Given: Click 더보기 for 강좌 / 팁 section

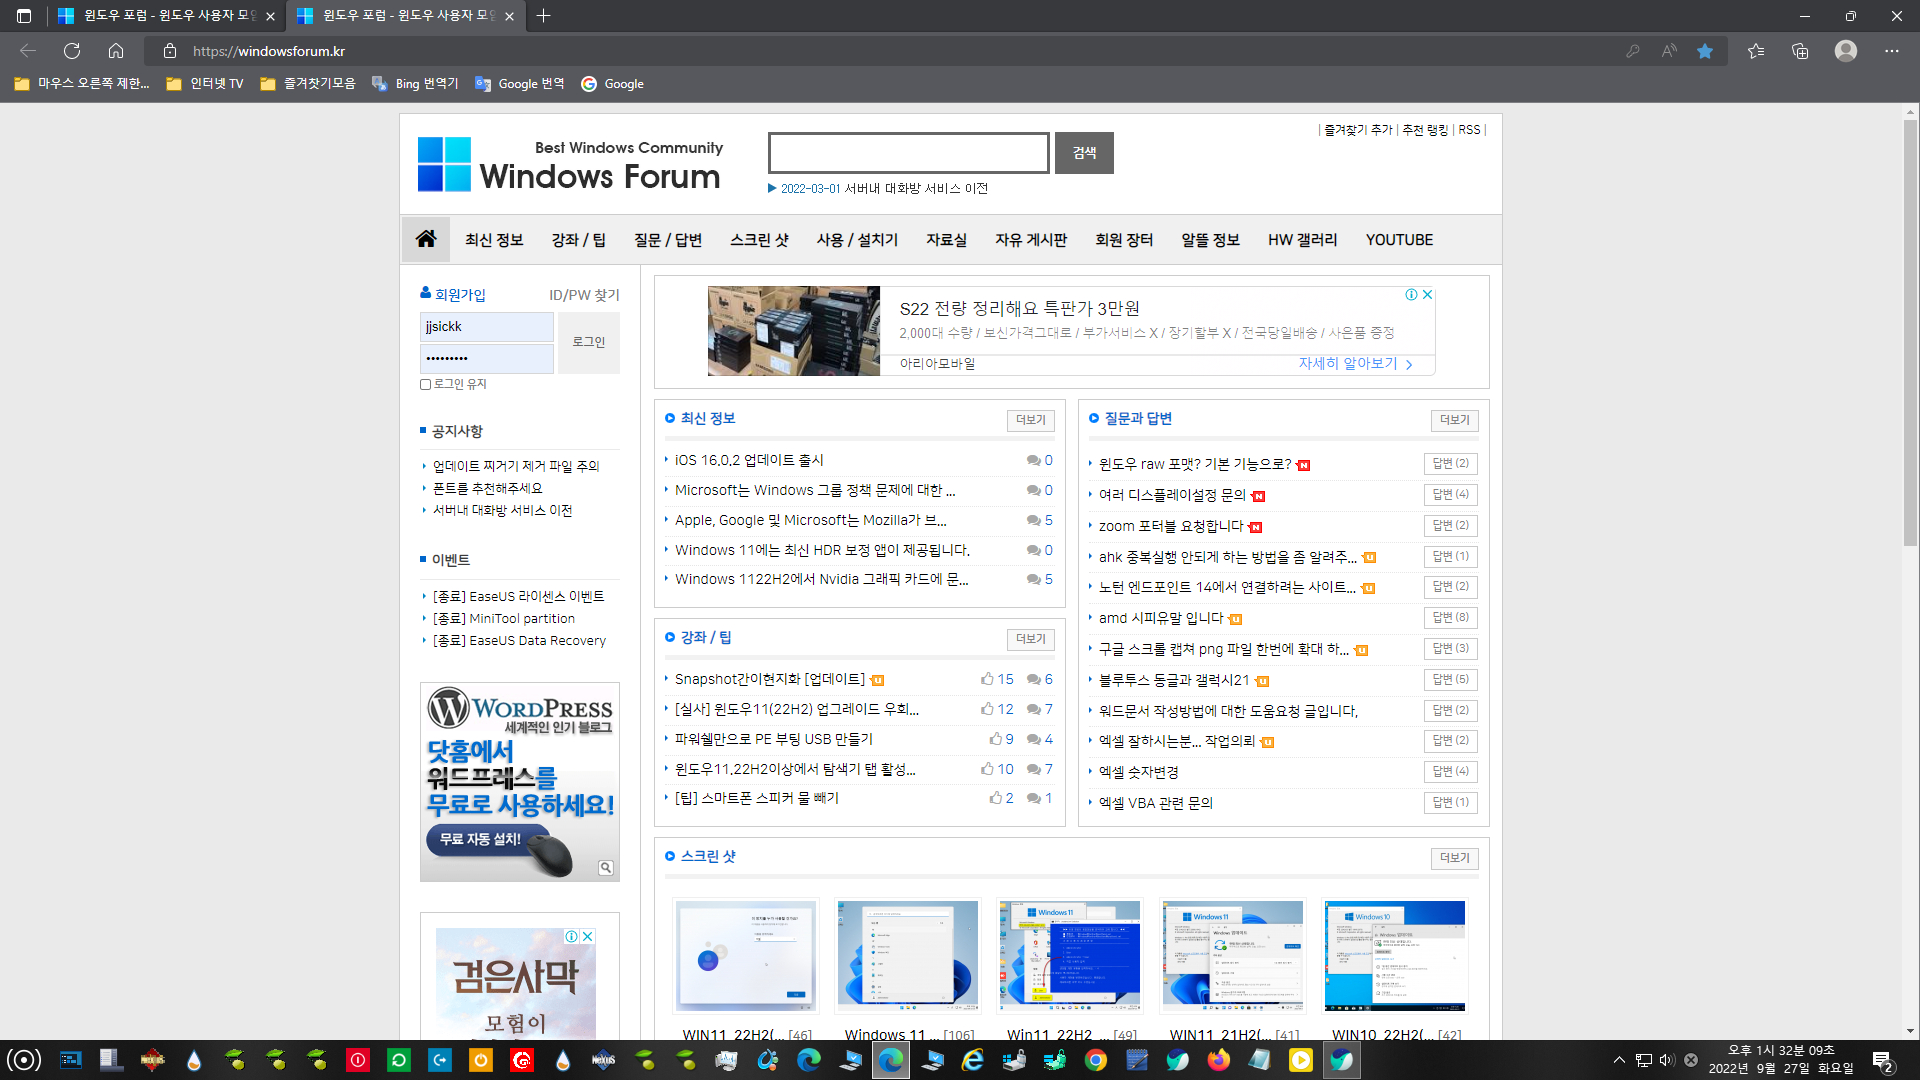Looking at the screenshot, I should pyautogui.click(x=1030, y=639).
